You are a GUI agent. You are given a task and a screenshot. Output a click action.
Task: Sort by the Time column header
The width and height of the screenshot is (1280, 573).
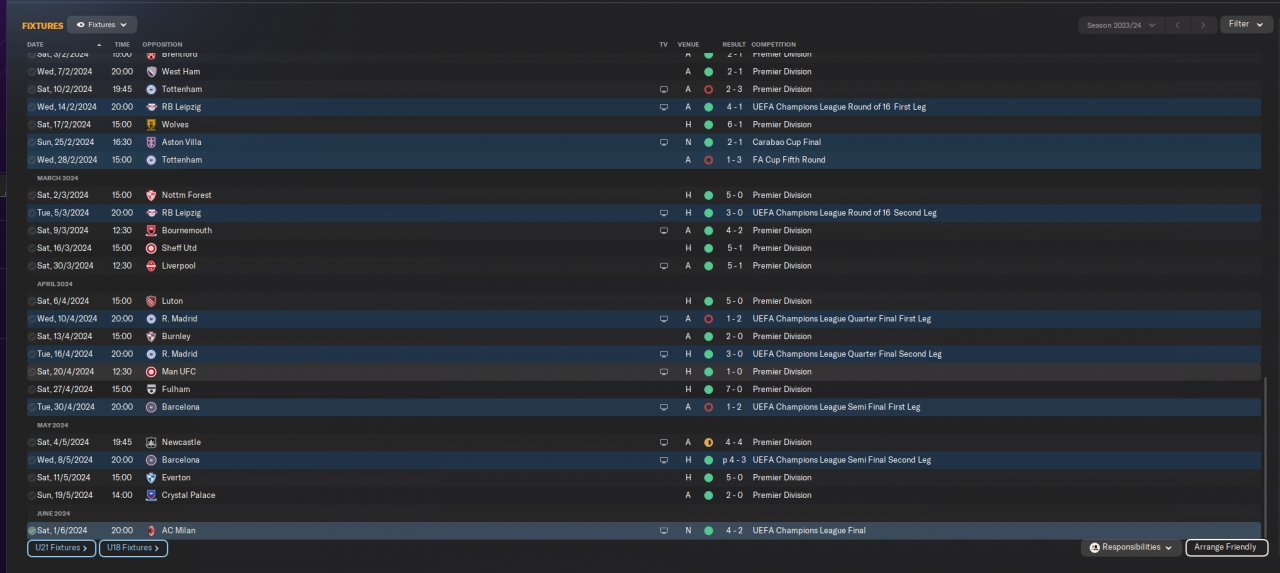click(x=122, y=44)
